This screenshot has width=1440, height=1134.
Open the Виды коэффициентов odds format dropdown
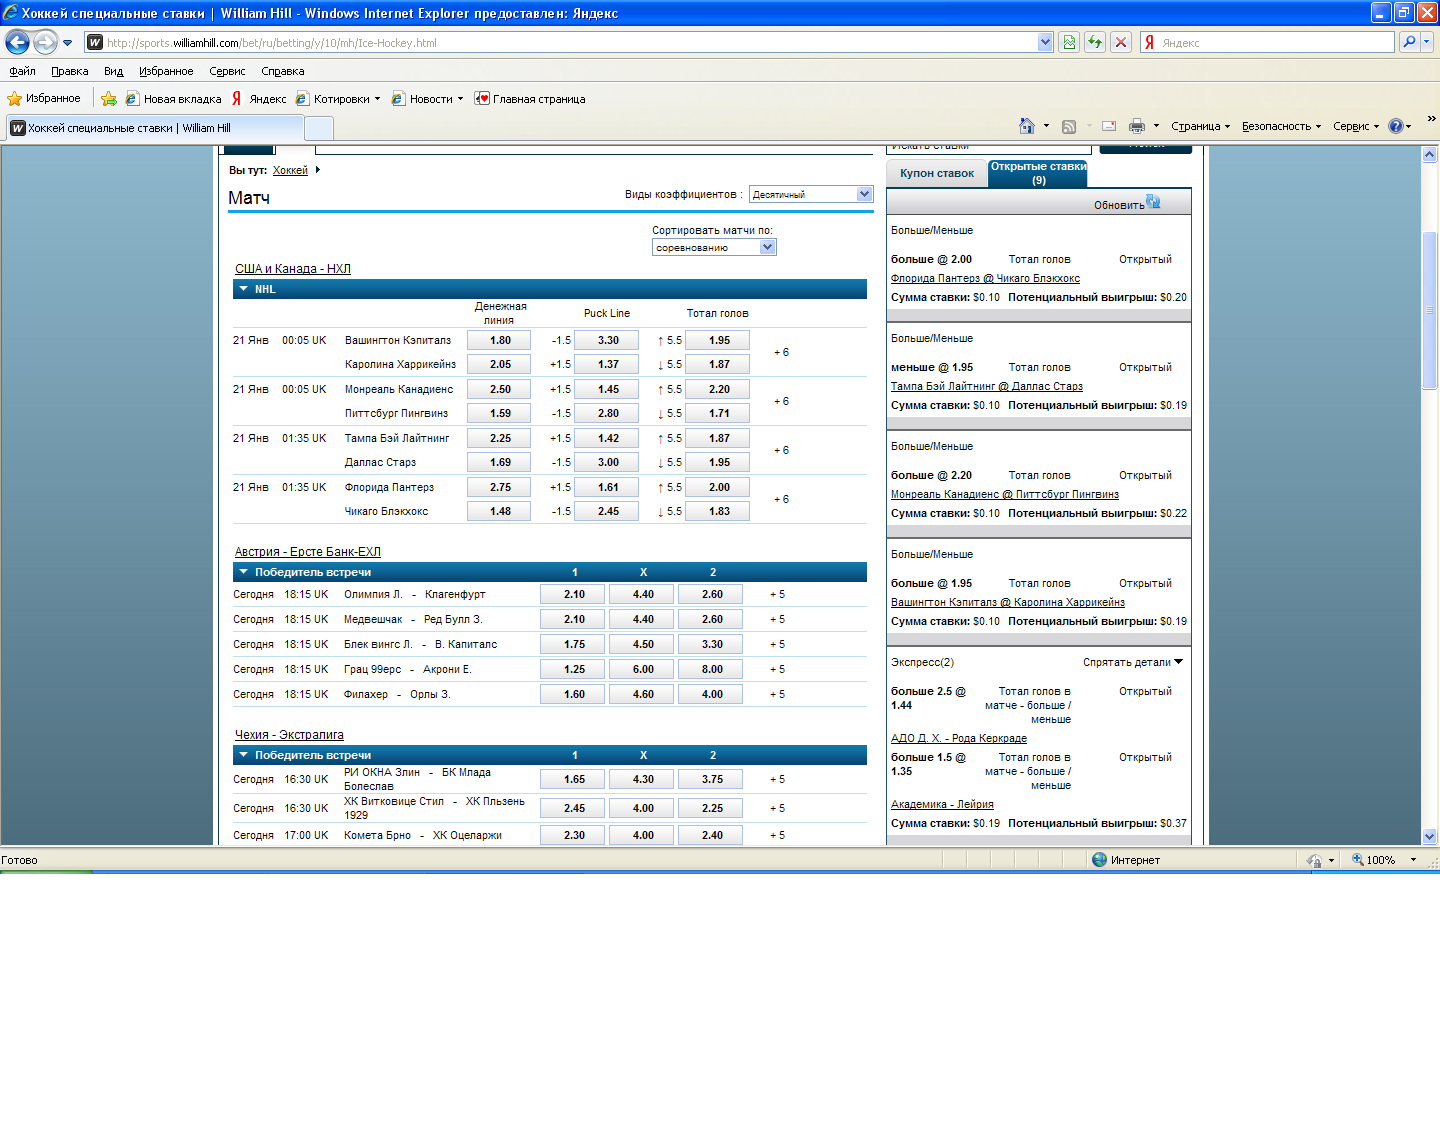click(x=864, y=194)
